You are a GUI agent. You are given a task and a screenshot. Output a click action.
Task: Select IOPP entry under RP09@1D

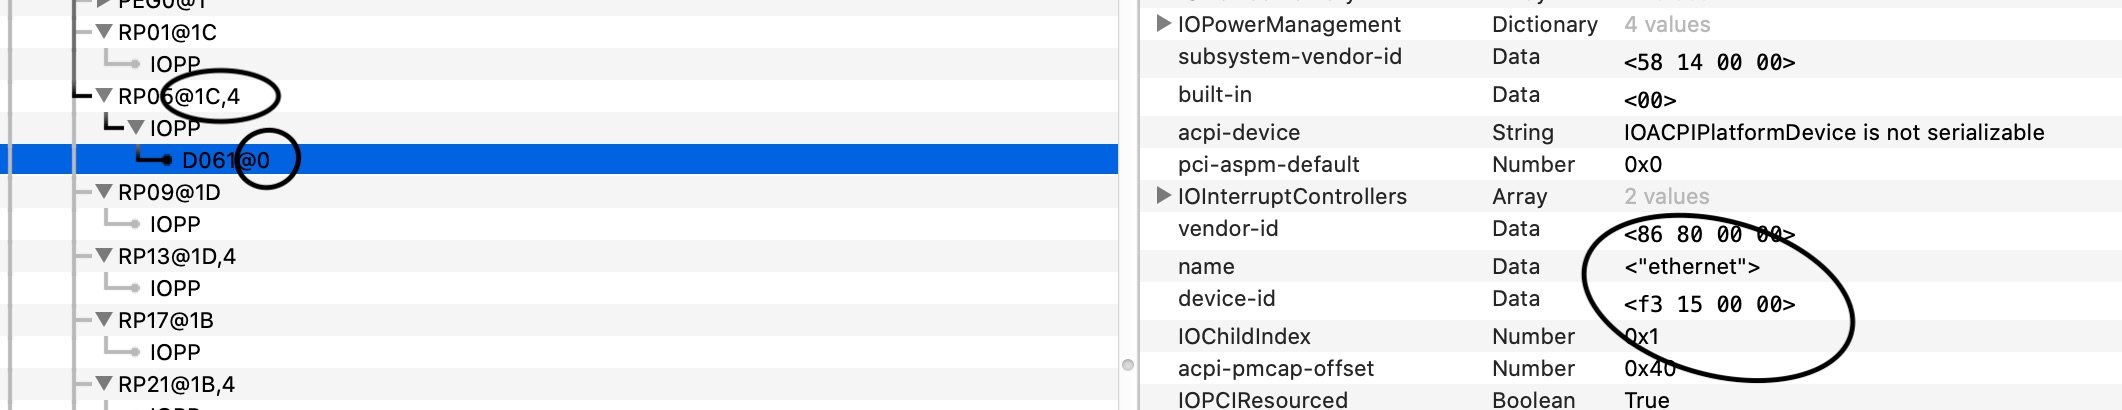point(175,224)
